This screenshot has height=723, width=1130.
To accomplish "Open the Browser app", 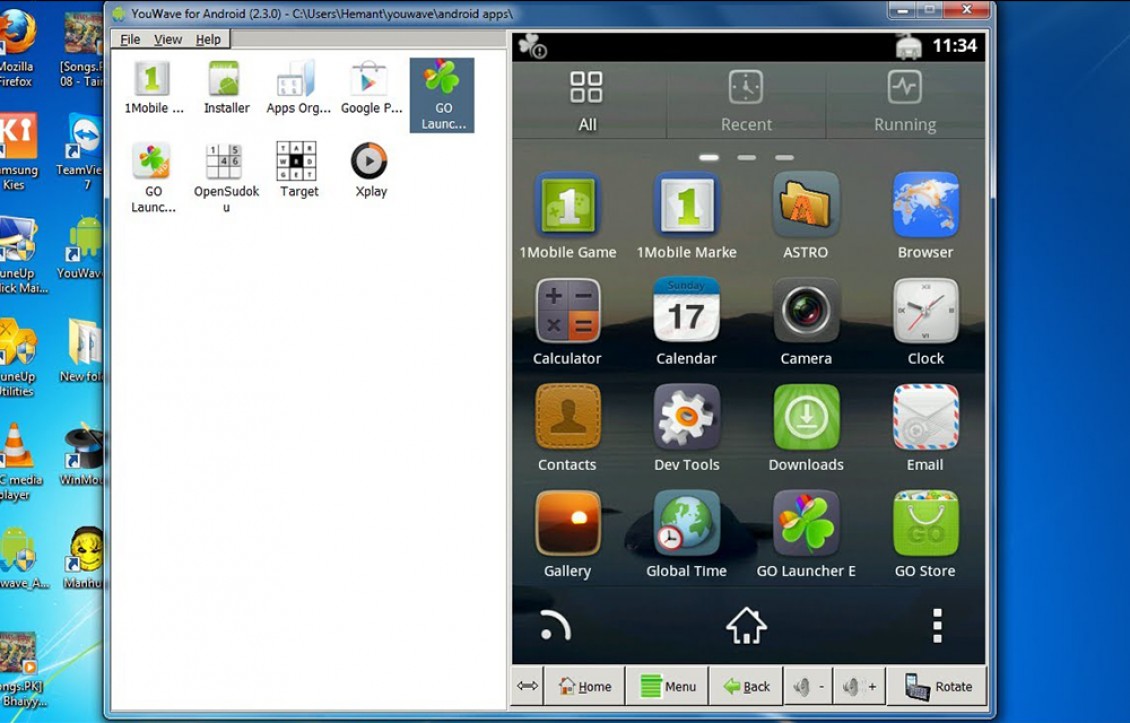I will point(925,216).
